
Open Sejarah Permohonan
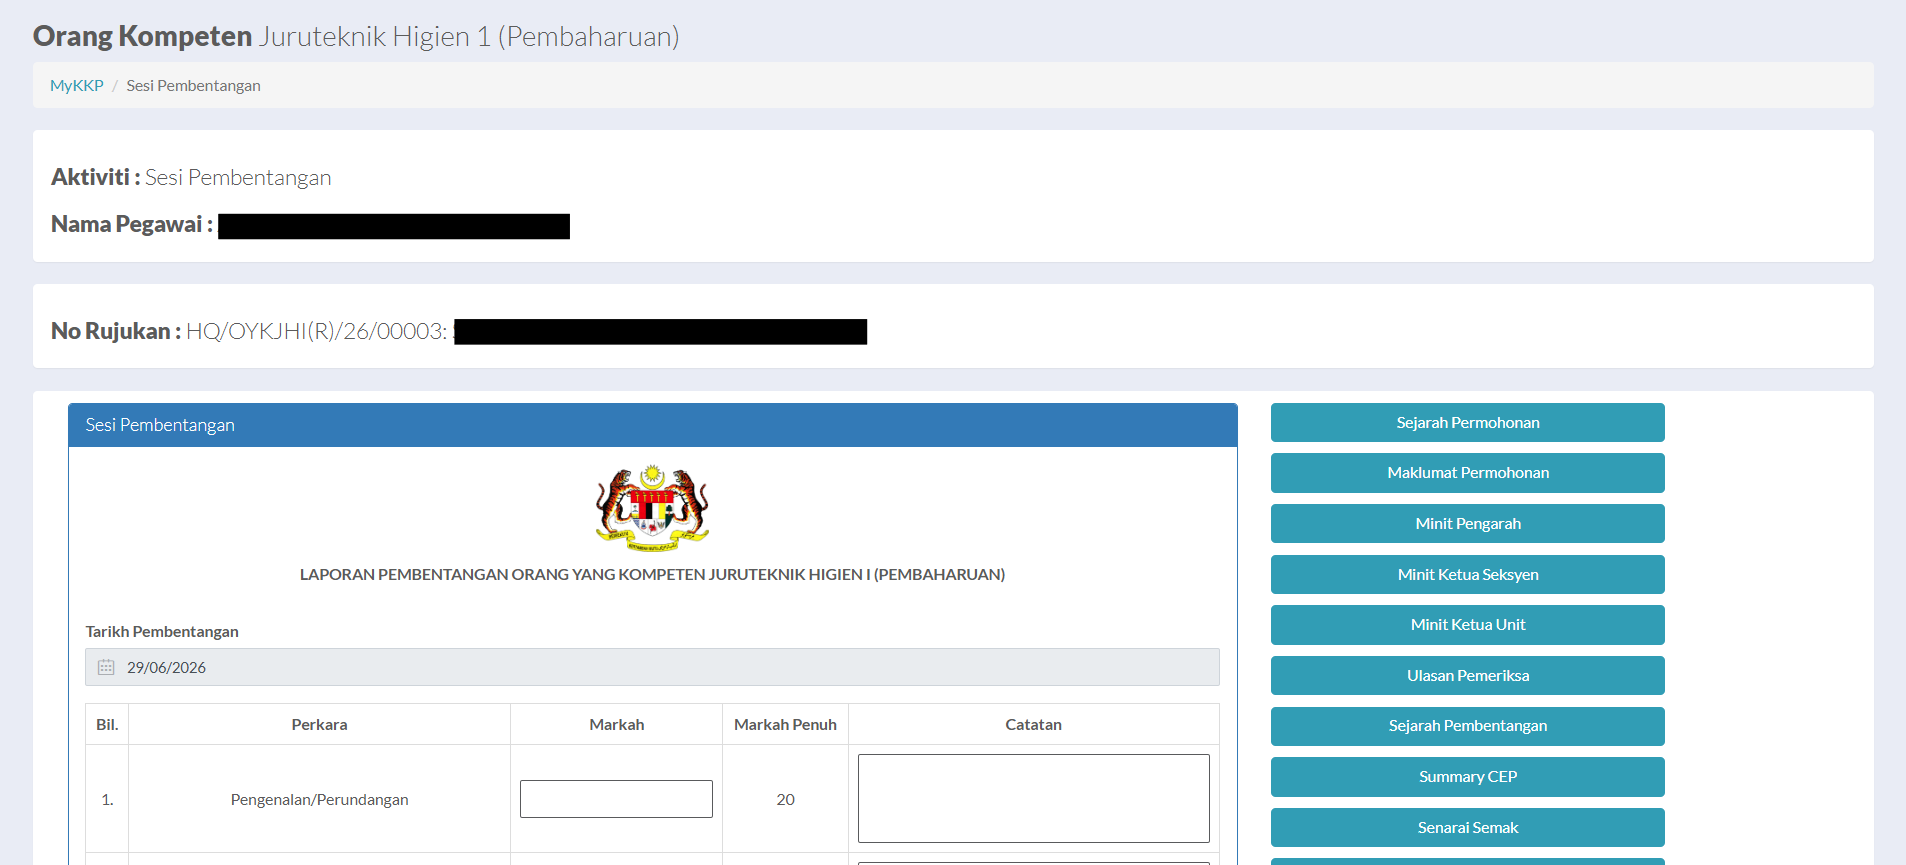pos(1467,423)
